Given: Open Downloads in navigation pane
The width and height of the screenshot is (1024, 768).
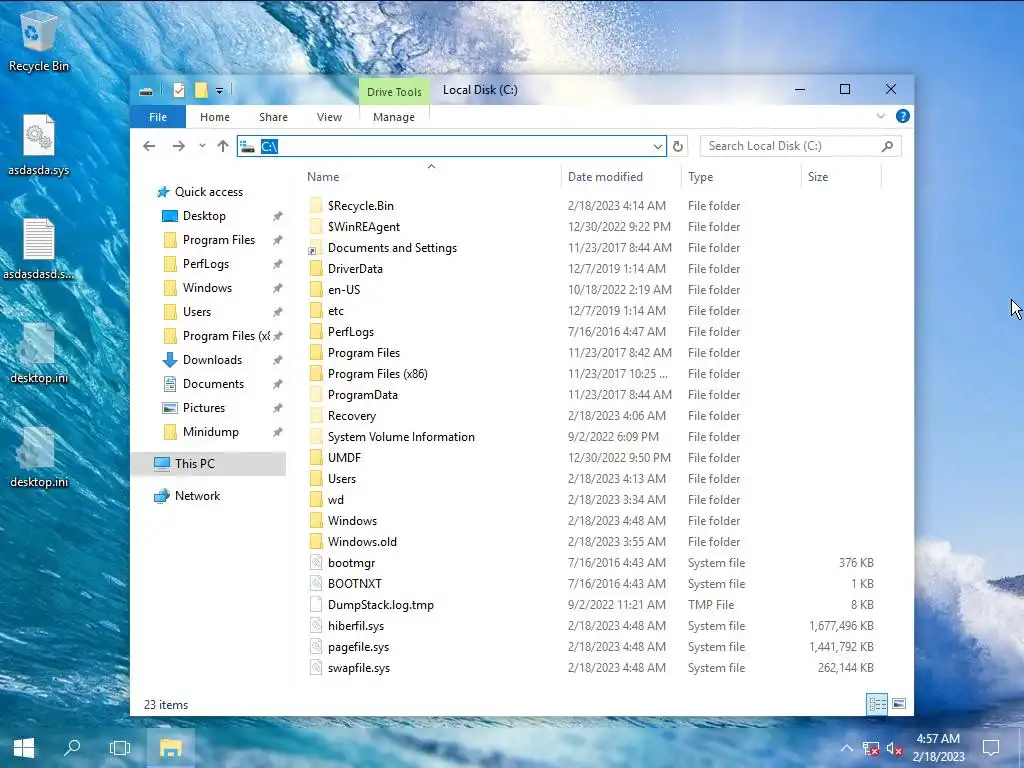Looking at the screenshot, I should (x=212, y=360).
